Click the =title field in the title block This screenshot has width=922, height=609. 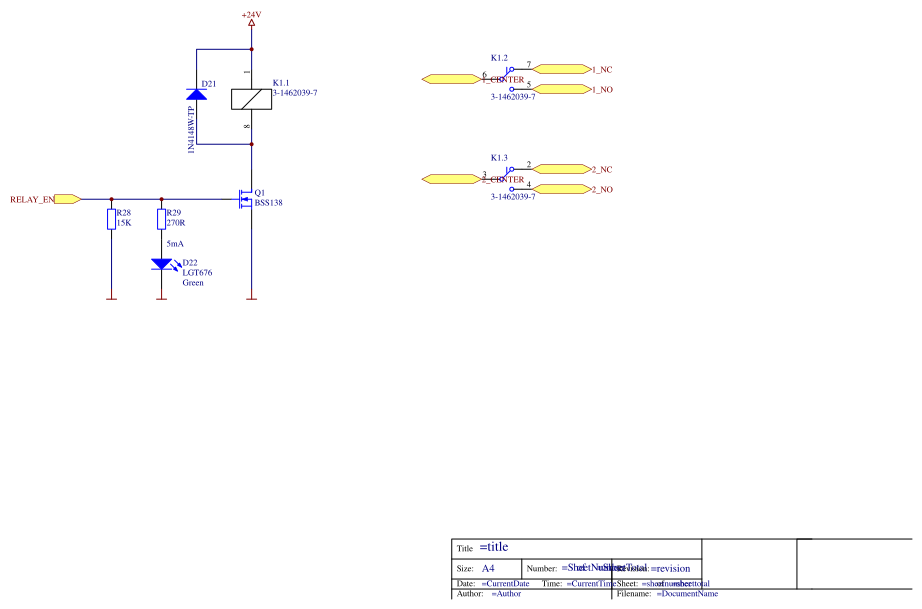(495, 547)
